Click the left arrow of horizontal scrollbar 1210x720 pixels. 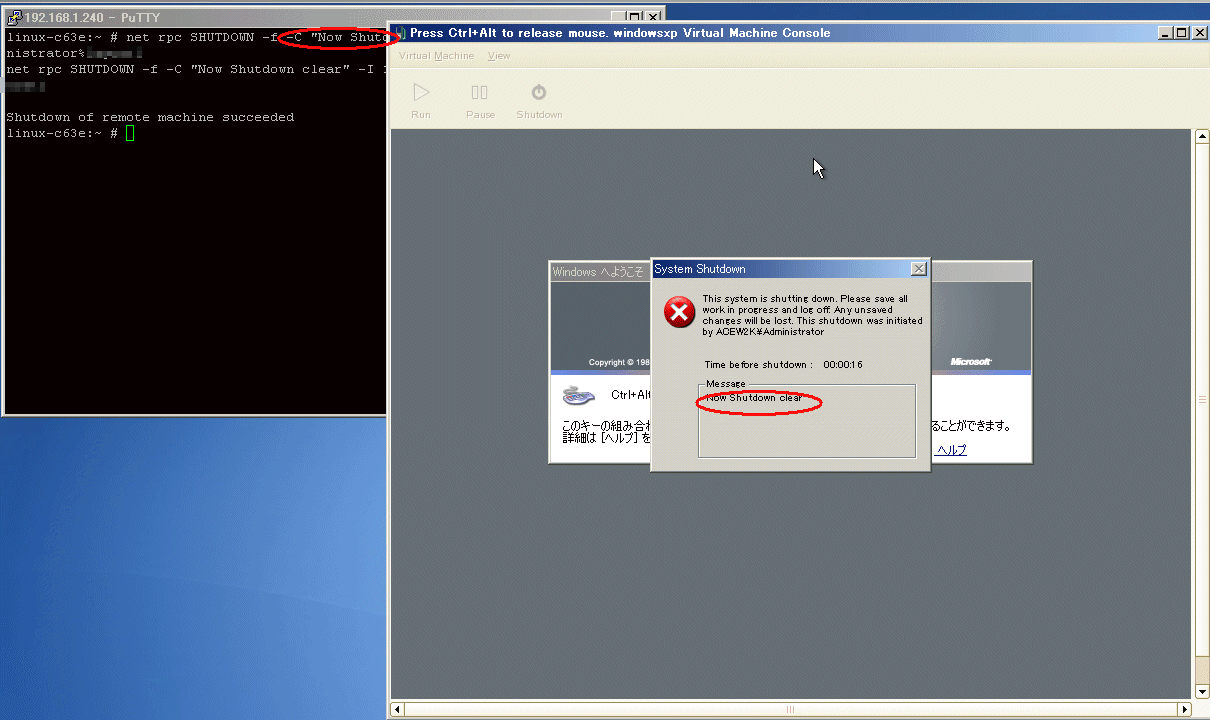(398, 709)
